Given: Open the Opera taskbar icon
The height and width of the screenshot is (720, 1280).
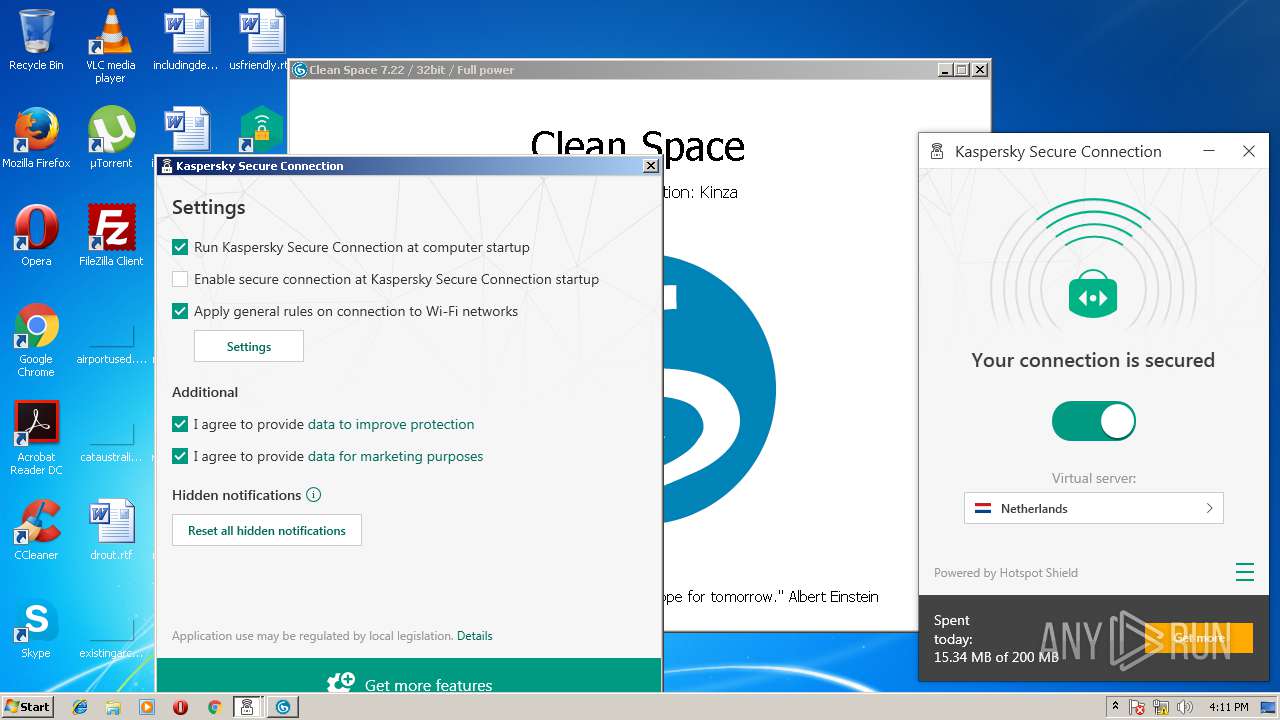Looking at the screenshot, I should click(x=181, y=707).
